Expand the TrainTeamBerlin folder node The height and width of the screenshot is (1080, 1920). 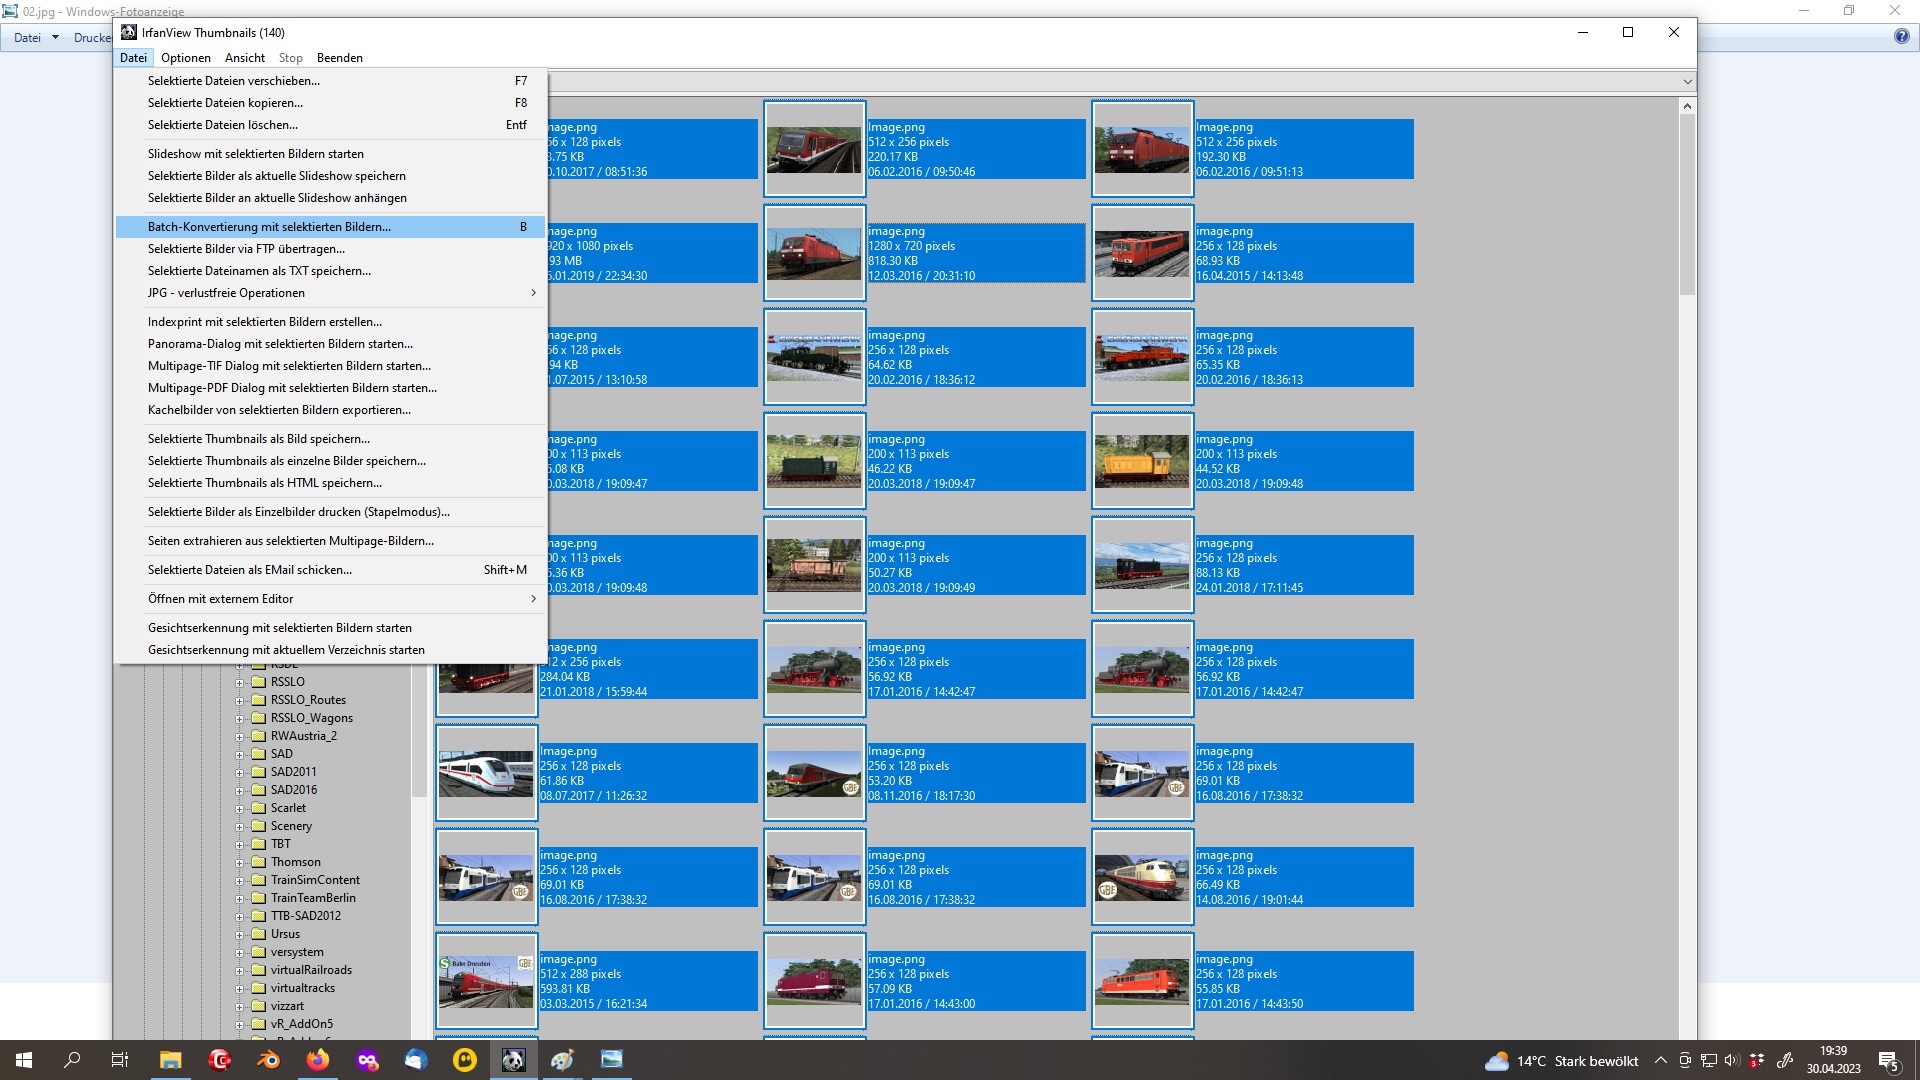coord(240,899)
